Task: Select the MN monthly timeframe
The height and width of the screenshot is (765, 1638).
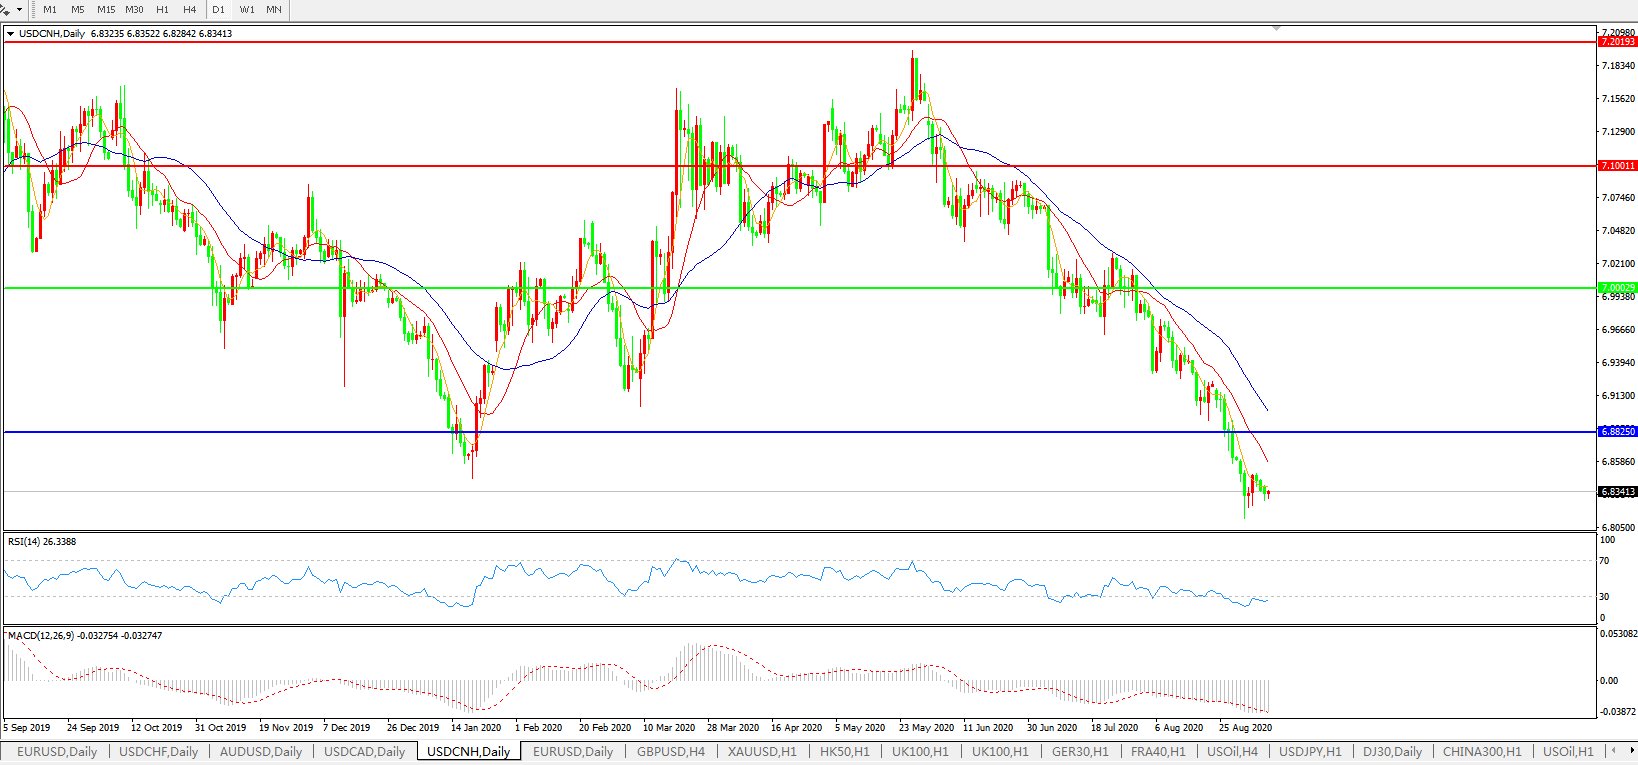Action: (273, 10)
